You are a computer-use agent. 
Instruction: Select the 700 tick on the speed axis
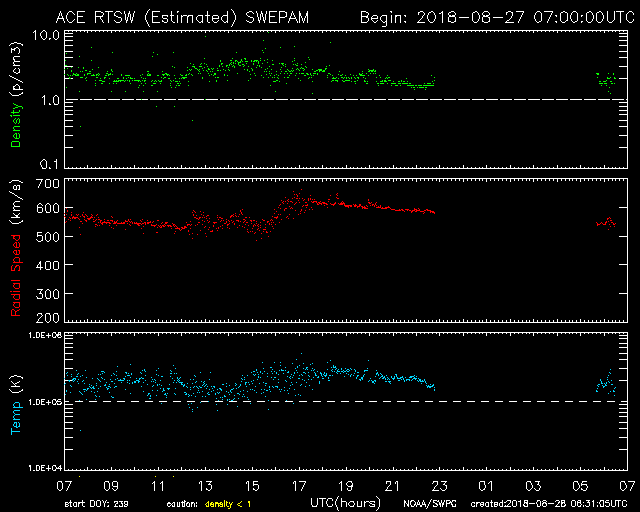(47, 185)
